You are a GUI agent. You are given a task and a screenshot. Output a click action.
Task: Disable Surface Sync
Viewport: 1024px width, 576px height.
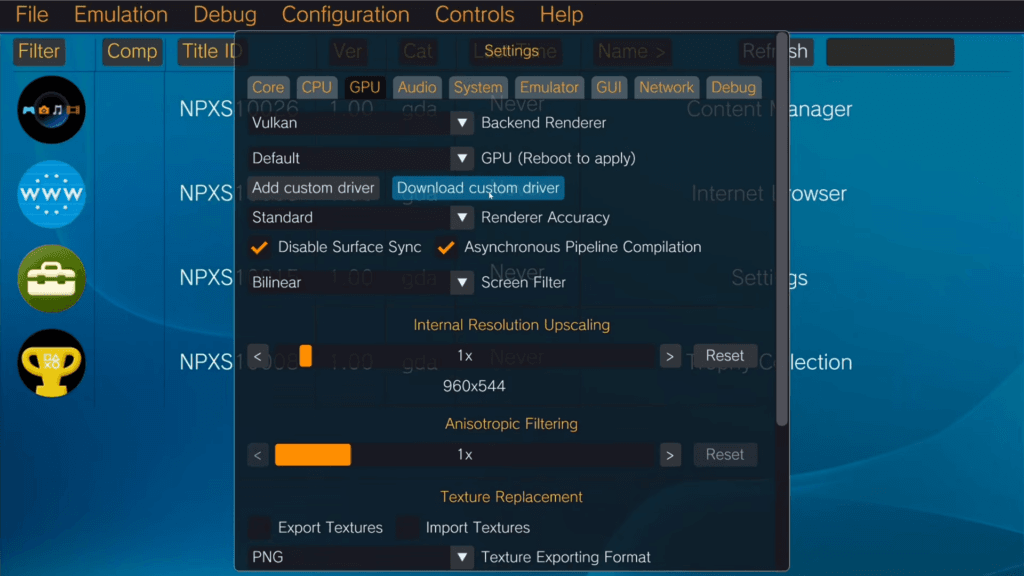[x=260, y=247]
